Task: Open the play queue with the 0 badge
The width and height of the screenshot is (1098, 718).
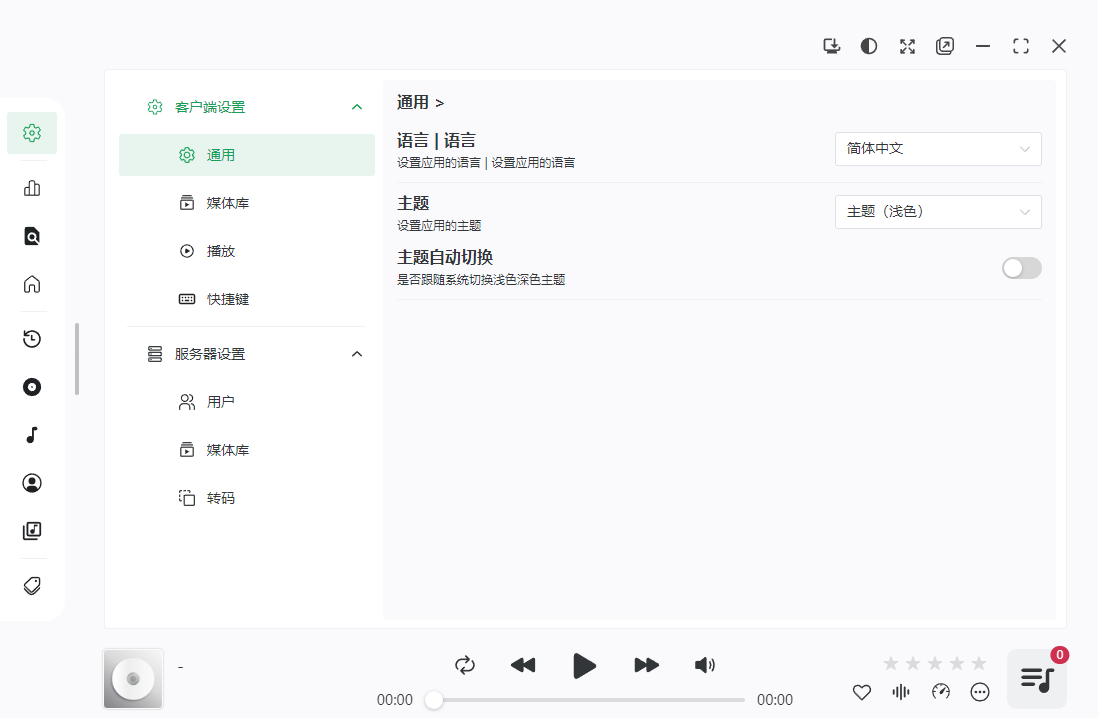Action: [1036, 679]
